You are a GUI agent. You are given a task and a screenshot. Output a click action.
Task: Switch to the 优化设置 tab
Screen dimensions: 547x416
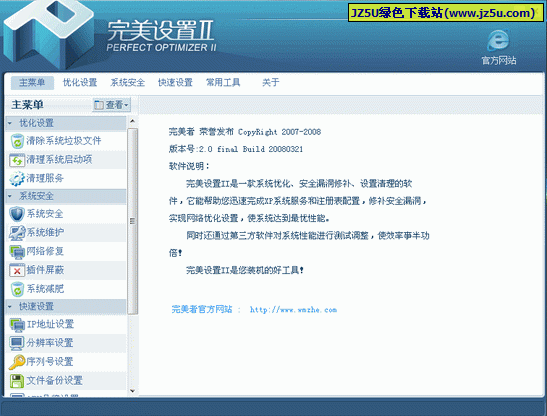coord(80,83)
